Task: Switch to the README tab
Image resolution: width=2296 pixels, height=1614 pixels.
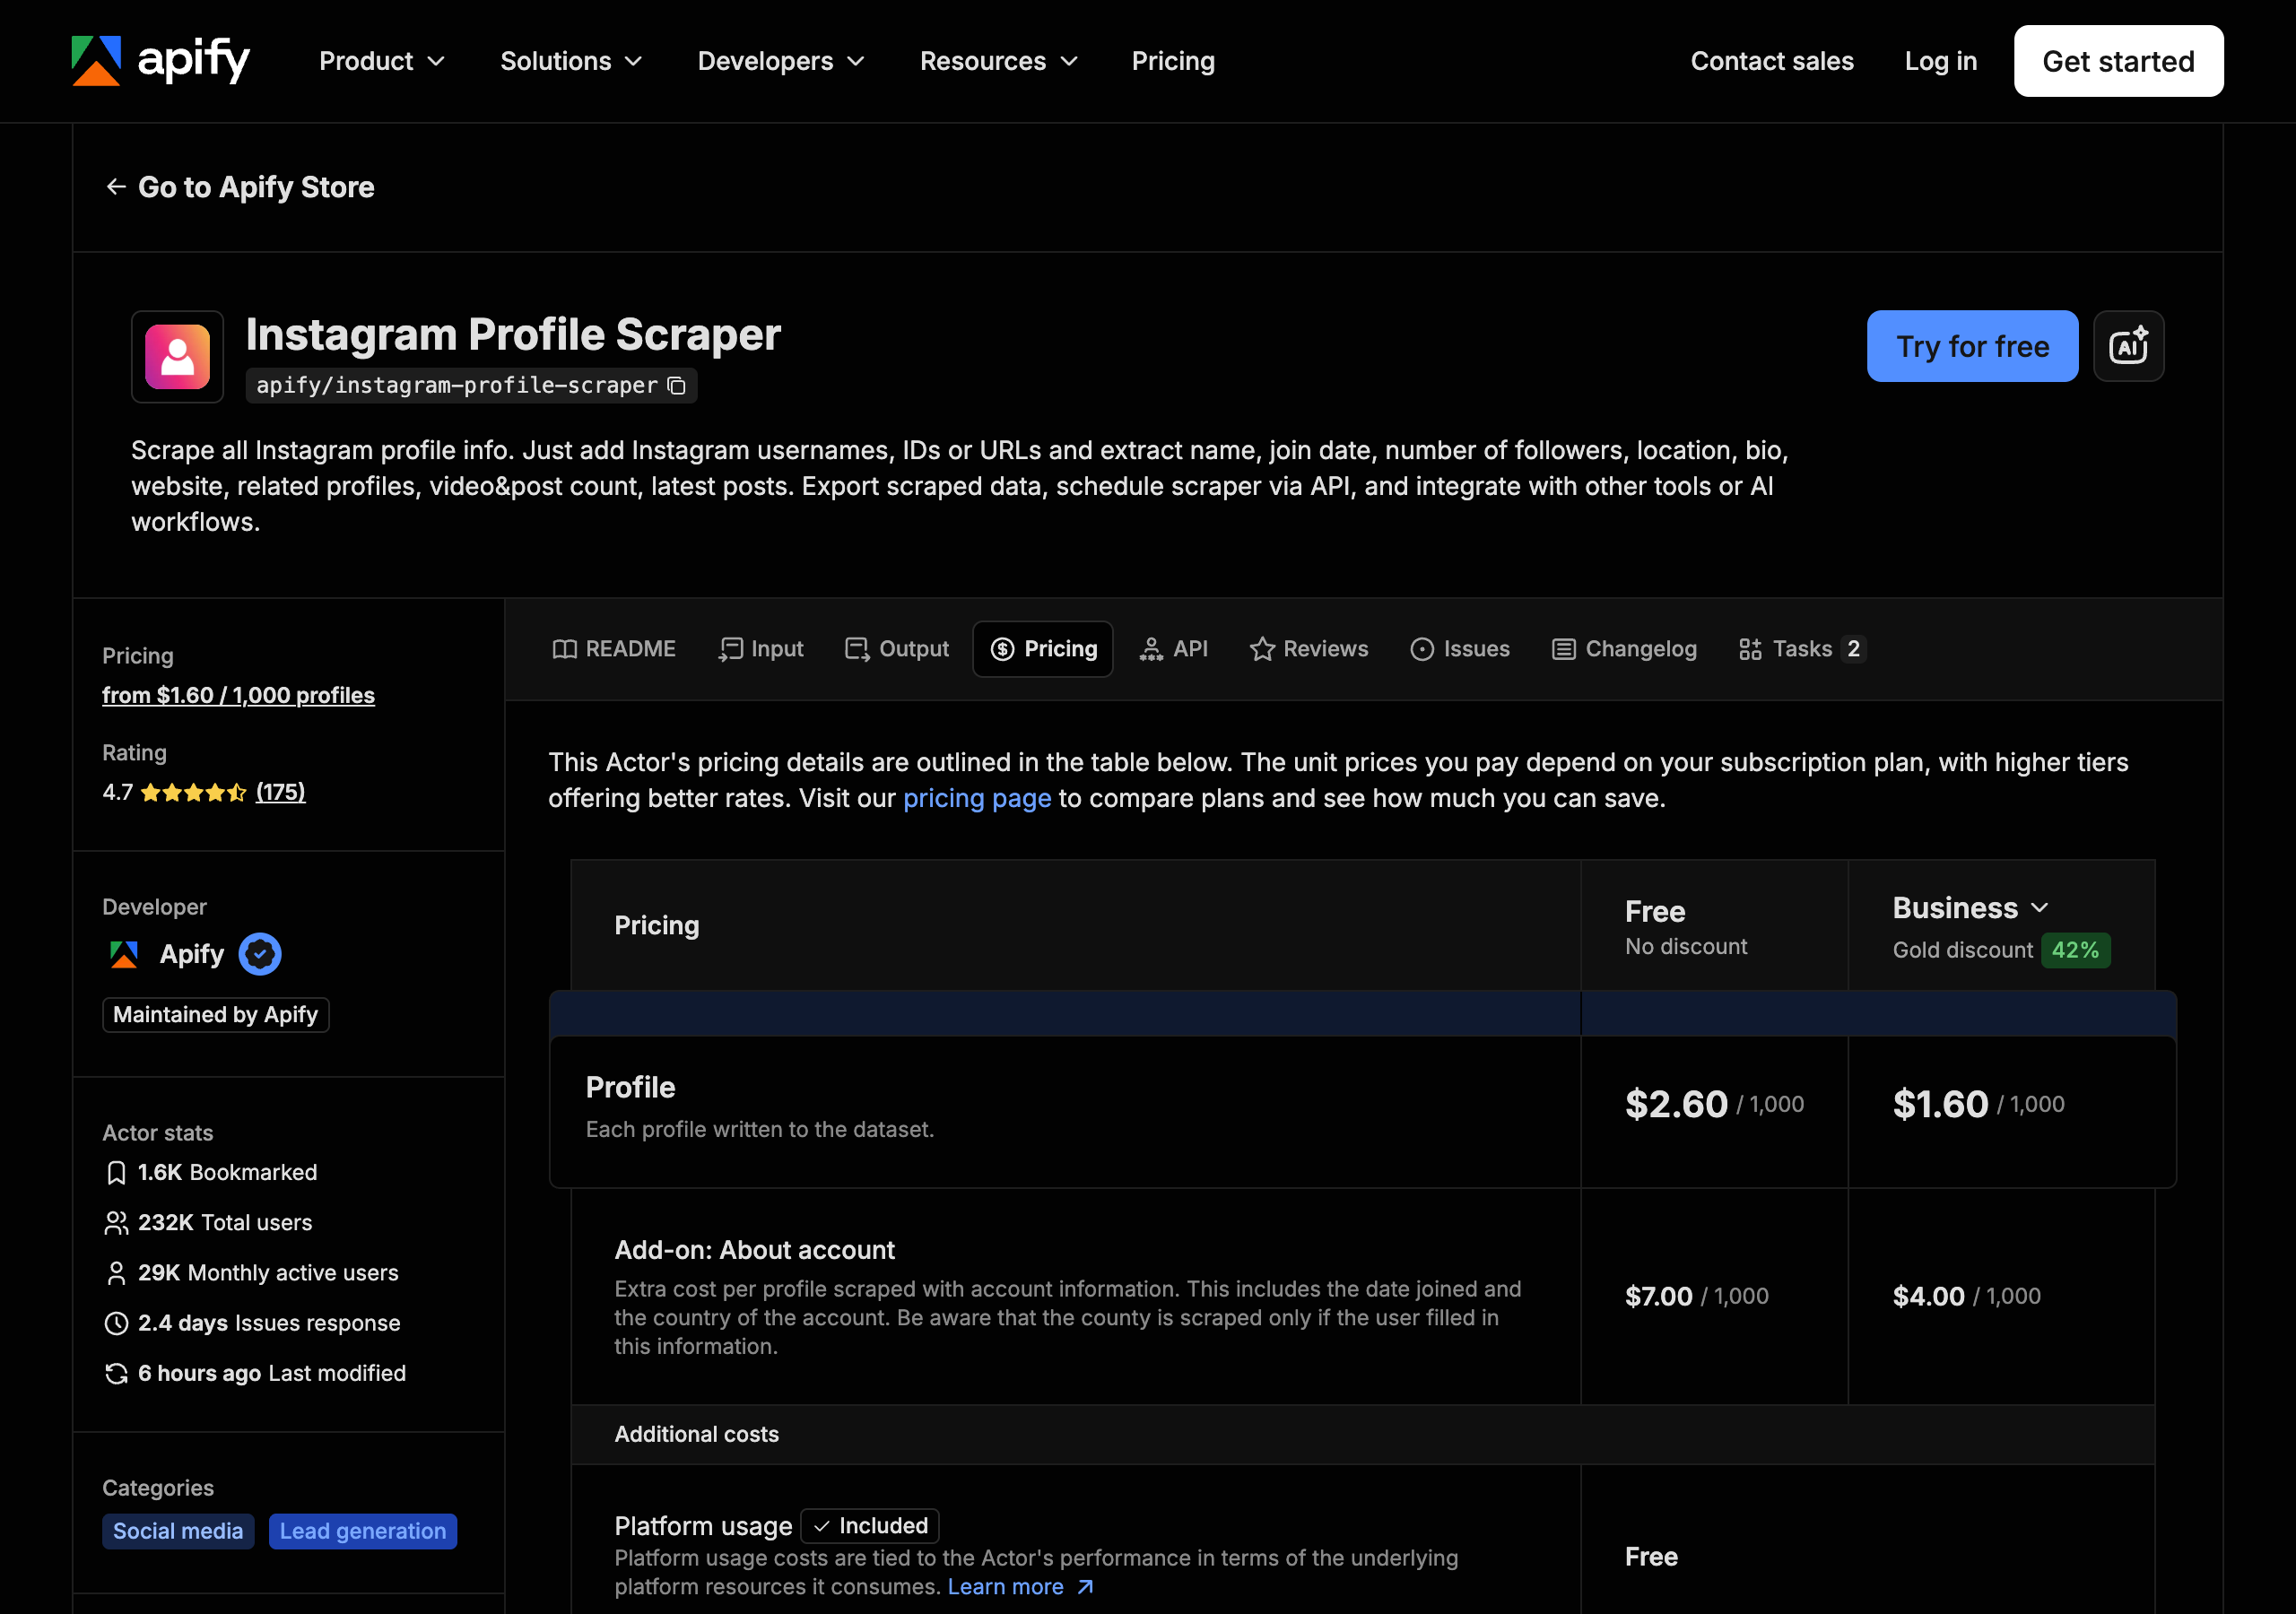Action: [x=614, y=649]
